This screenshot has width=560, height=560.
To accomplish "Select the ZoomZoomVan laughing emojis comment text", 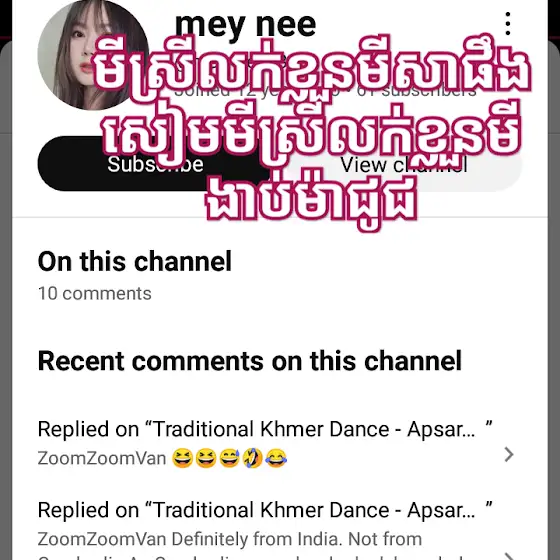I will (x=162, y=458).
